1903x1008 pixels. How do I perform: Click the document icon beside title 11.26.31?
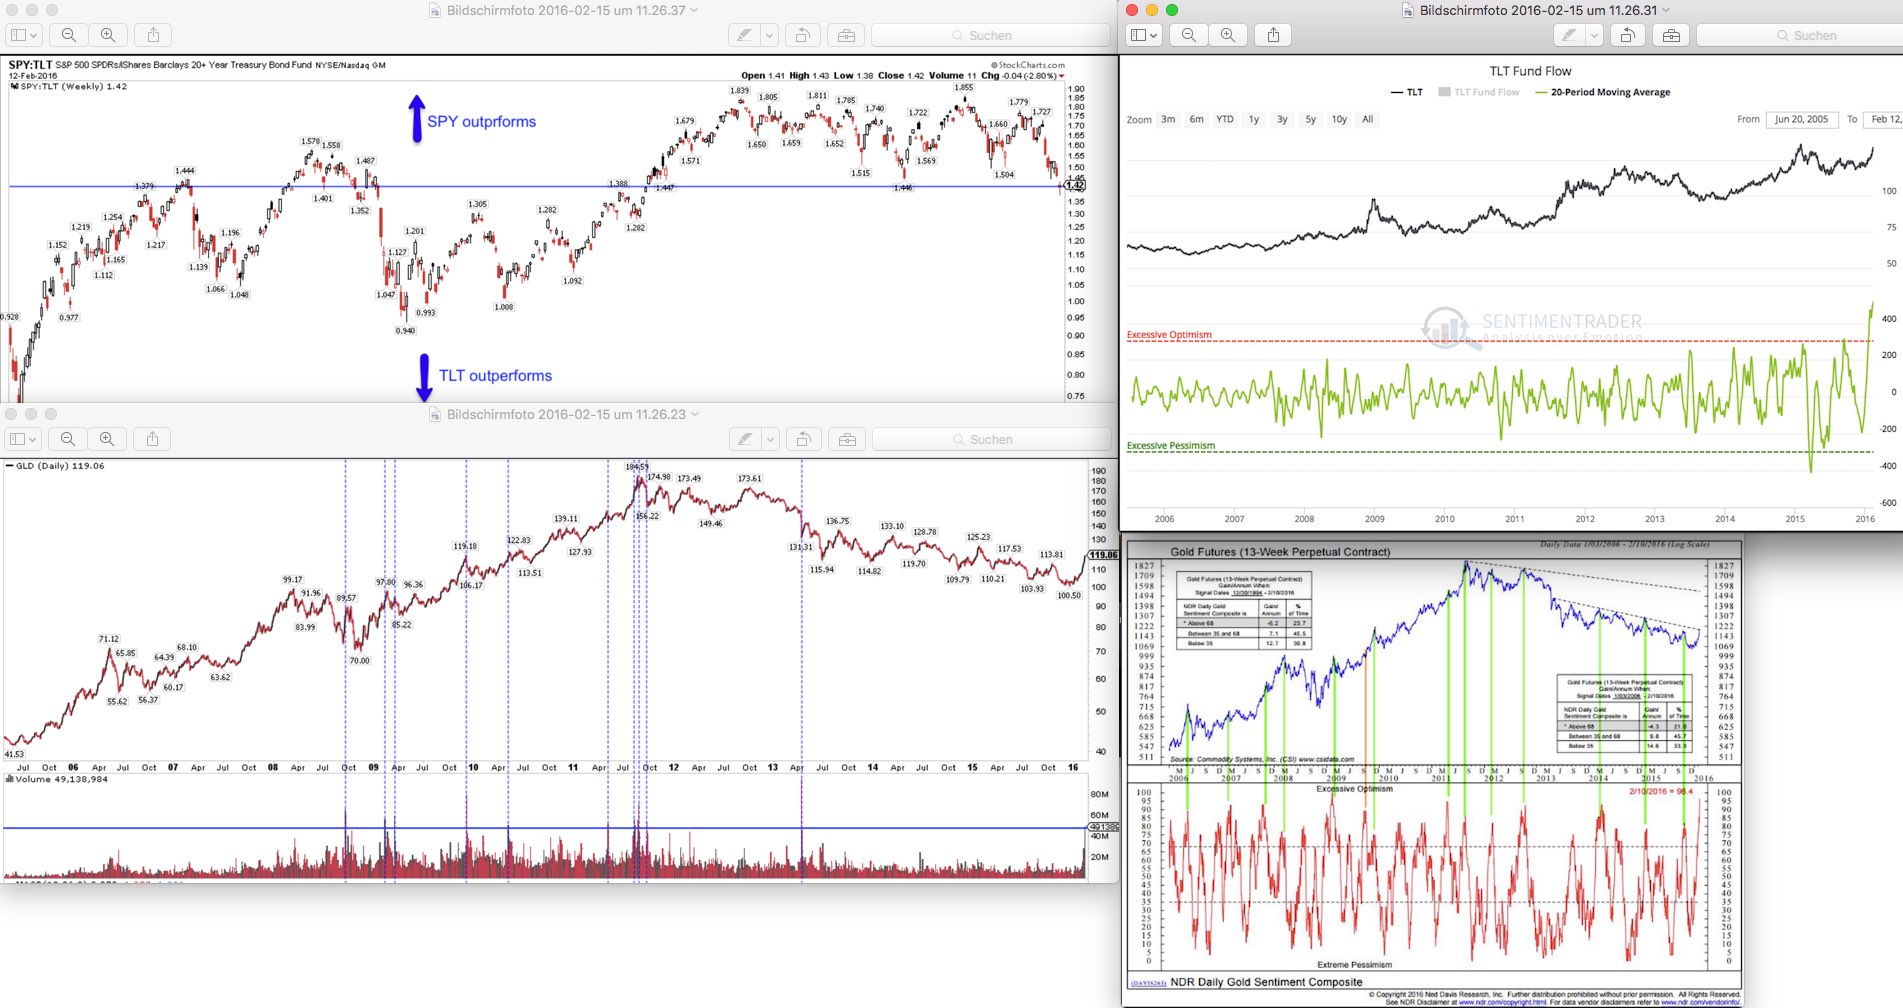point(1408,10)
